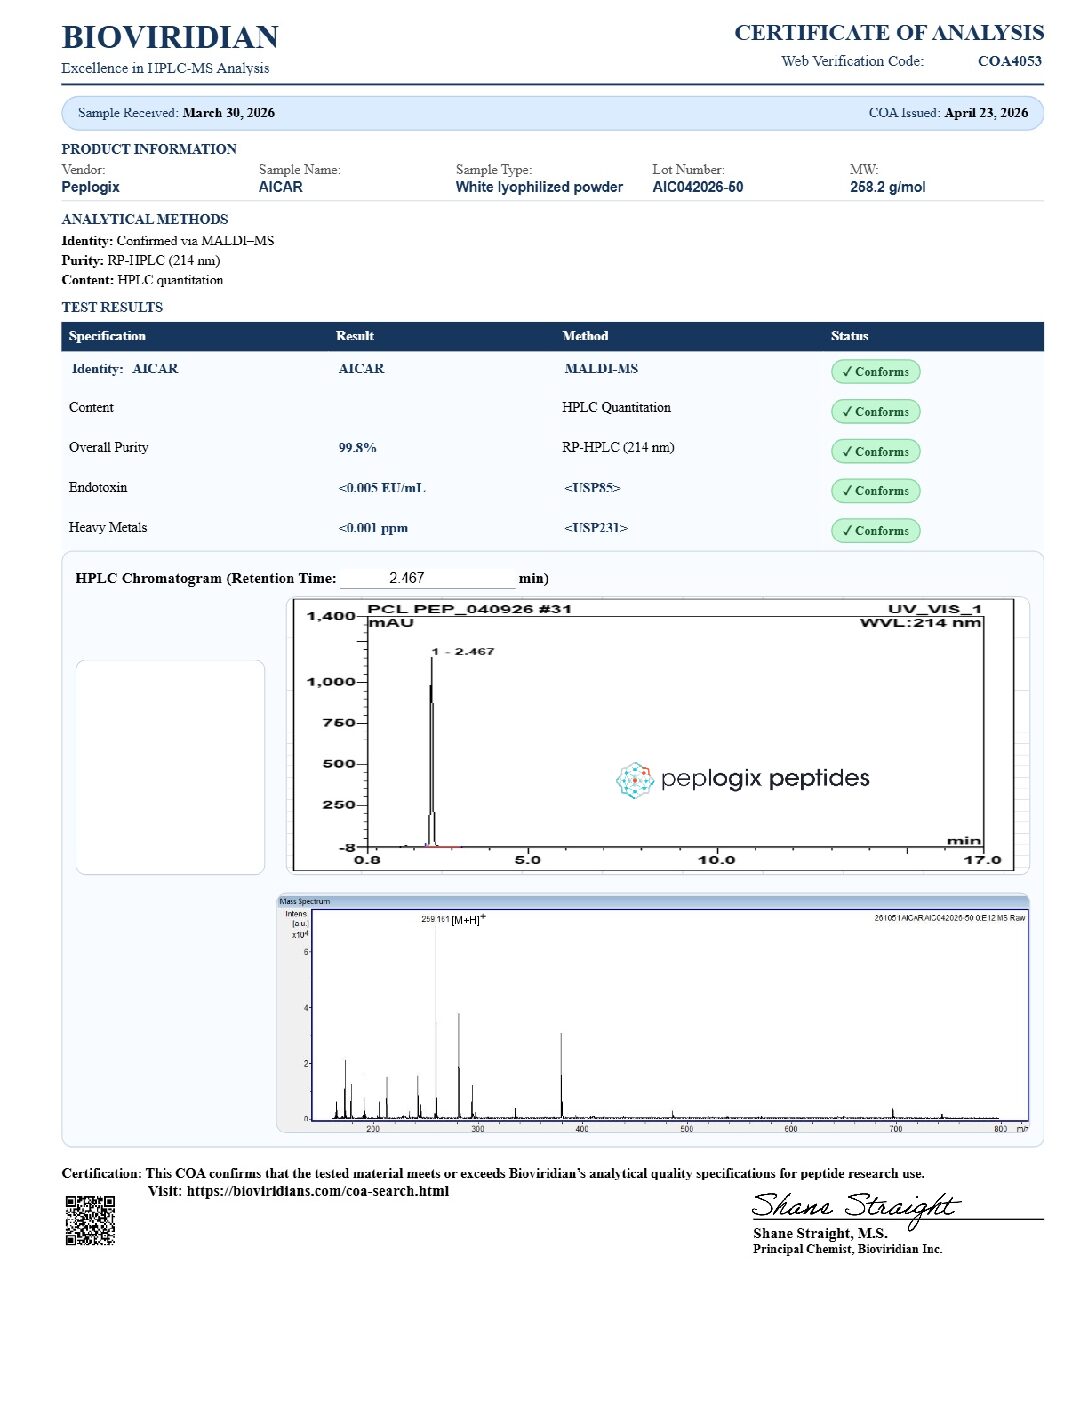This screenshot has height=1408, width=1088.
Task: Click the Conforms badge for Identity row
Action: (875, 371)
